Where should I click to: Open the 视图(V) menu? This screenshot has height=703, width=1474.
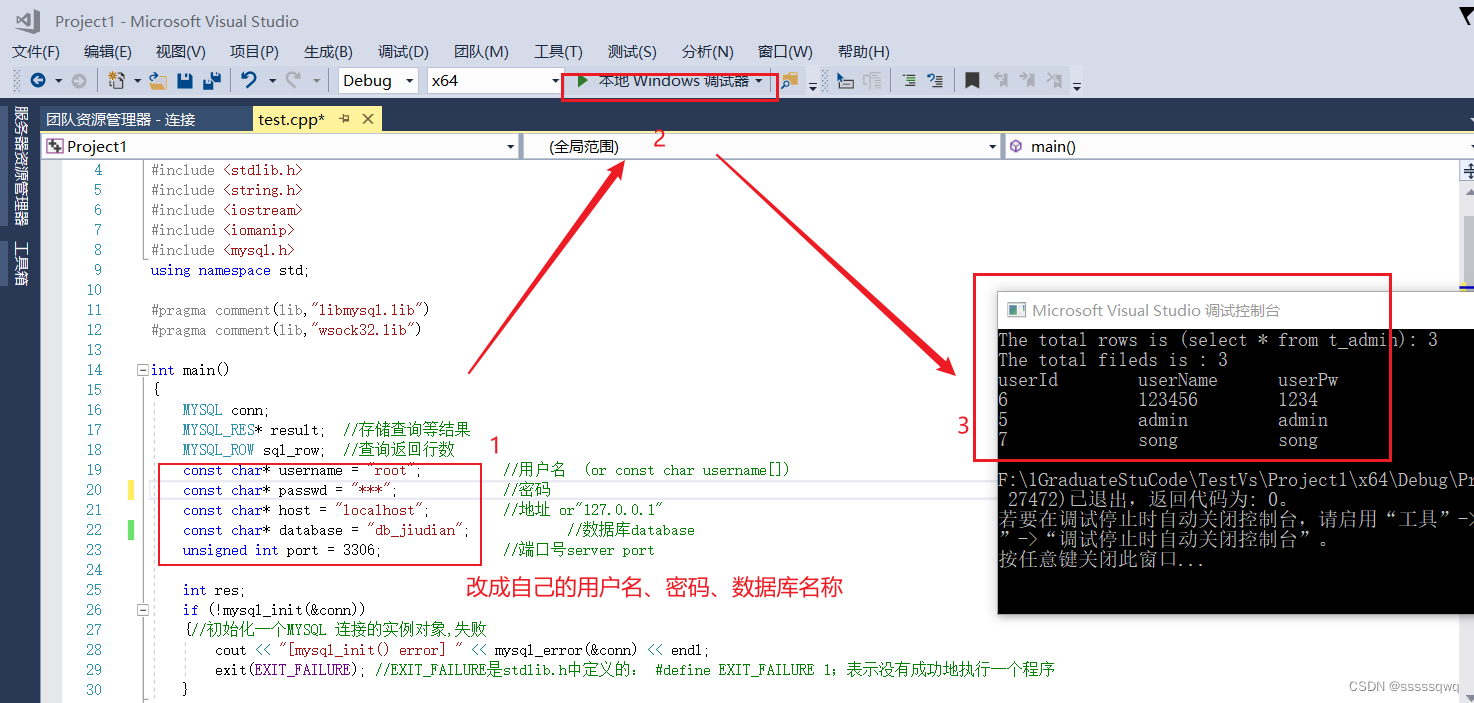click(x=181, y=52)
